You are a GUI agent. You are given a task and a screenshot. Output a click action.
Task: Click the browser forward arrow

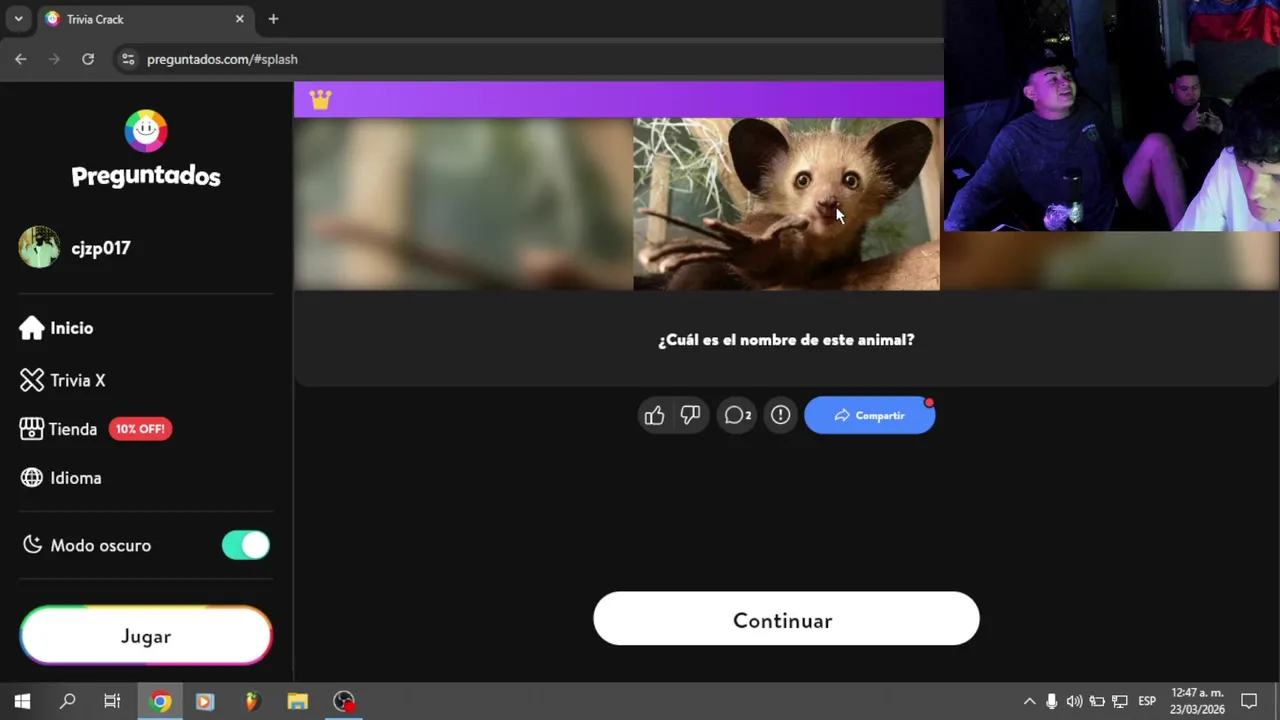click(x=54, y=59)
